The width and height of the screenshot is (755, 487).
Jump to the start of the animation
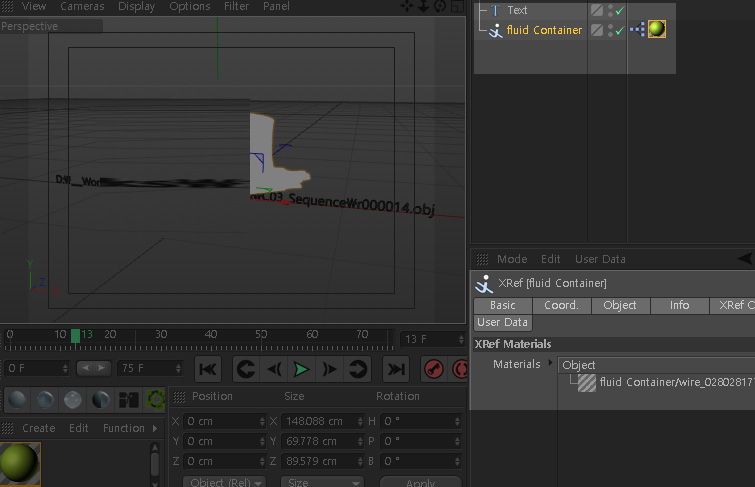pyautogui.click(x=208, y=369)
